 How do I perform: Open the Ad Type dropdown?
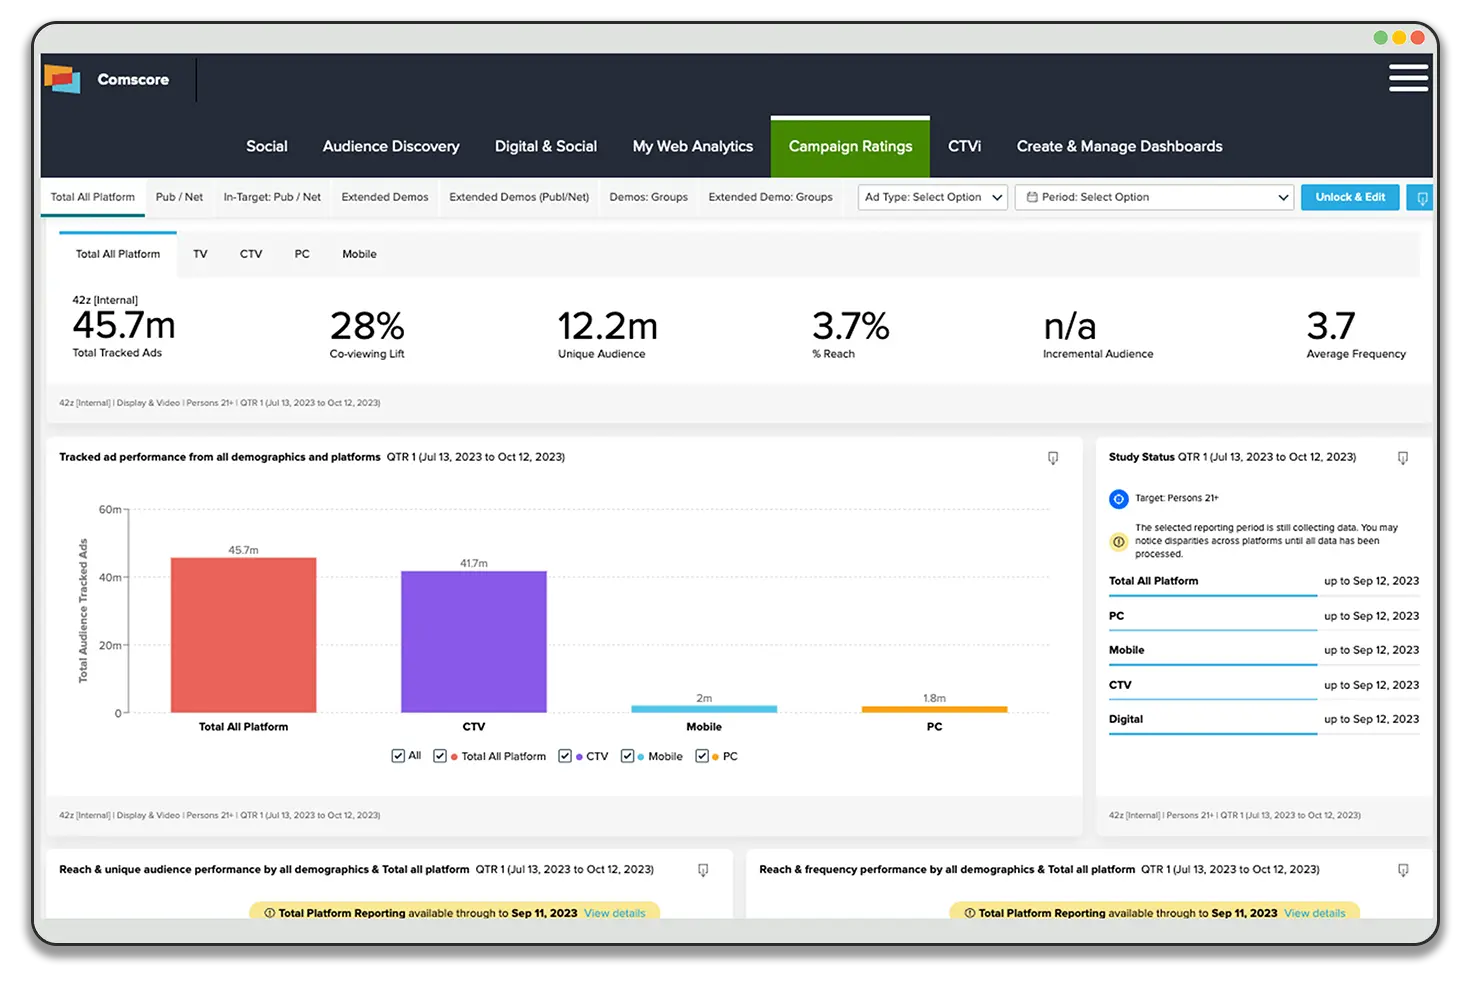click(933, 198)
